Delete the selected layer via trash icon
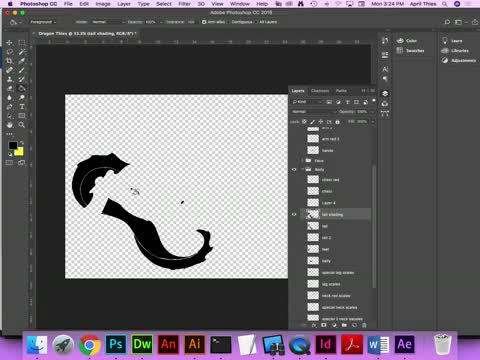Image resolution: width=480 pixels, height=360 pixels. click(364, 325)
